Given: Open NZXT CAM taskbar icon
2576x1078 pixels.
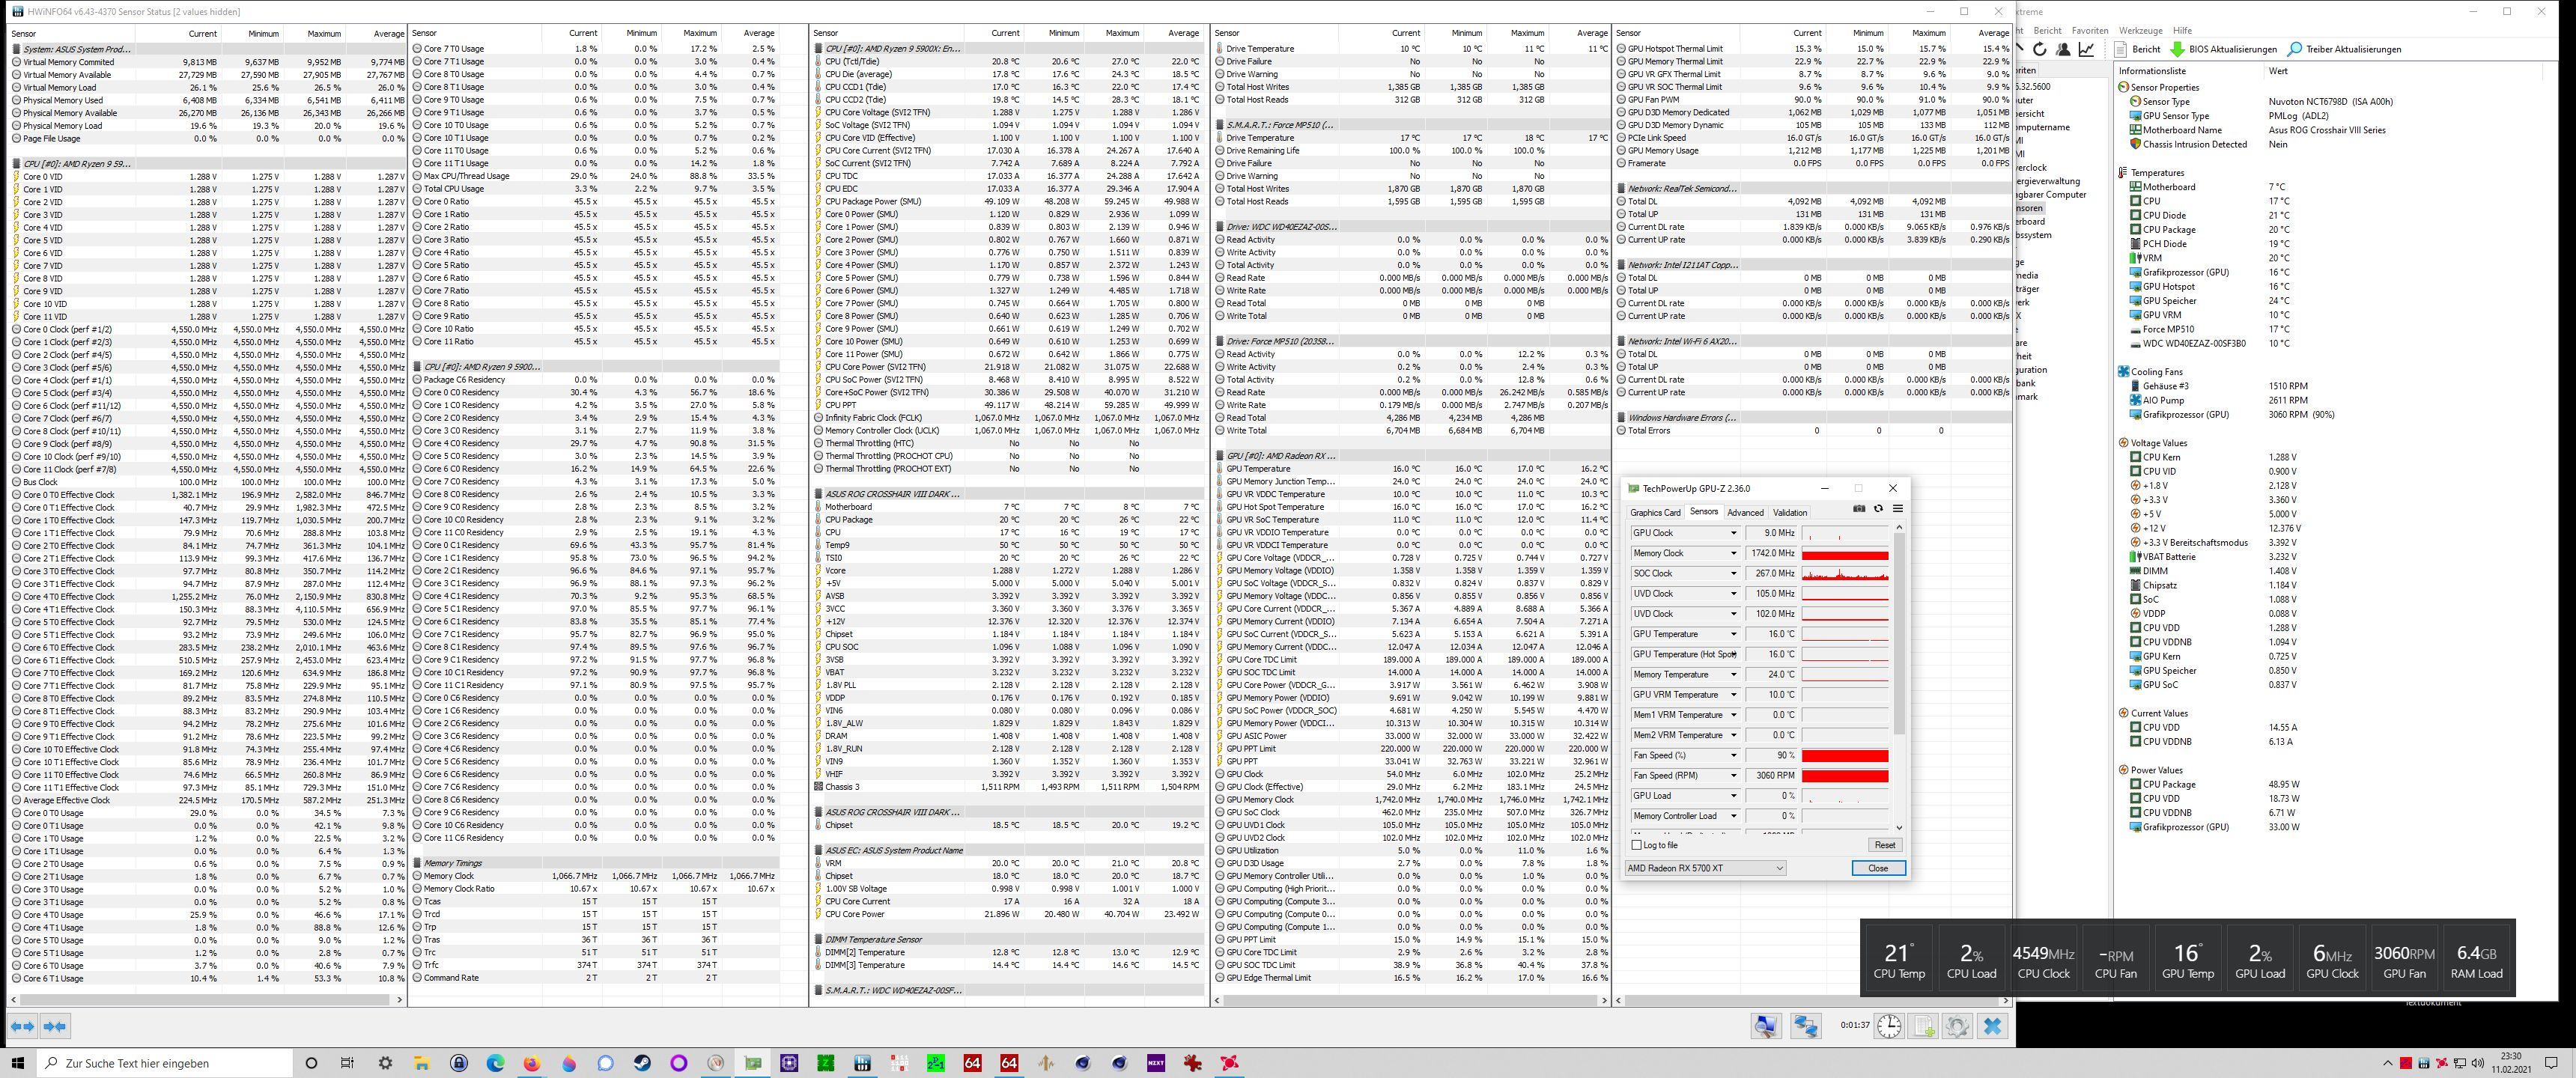Looking at the screenshot, I should 1156,1063.
